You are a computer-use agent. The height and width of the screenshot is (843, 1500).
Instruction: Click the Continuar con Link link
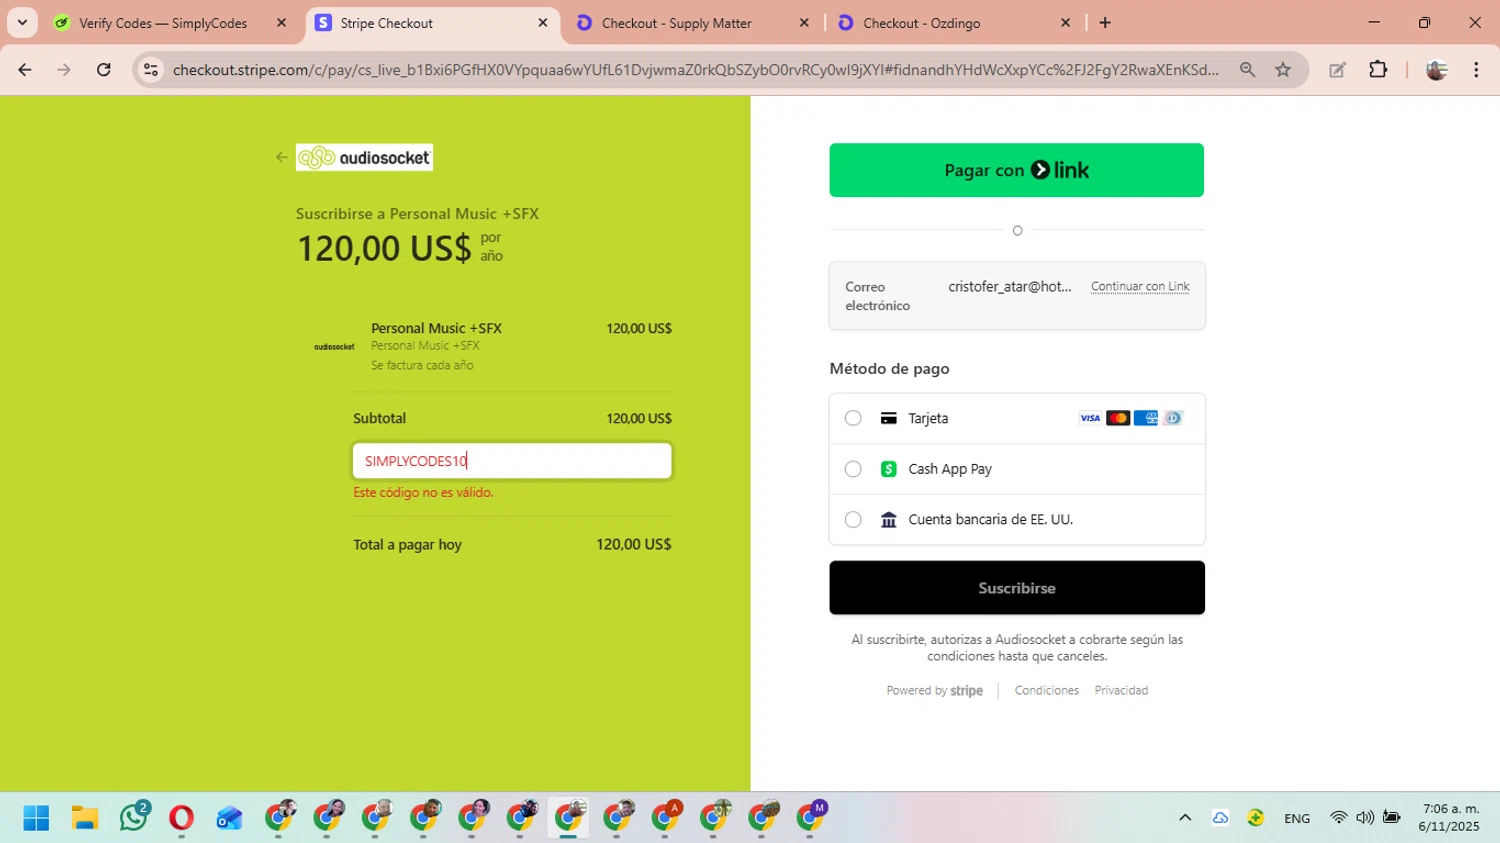1140,286
